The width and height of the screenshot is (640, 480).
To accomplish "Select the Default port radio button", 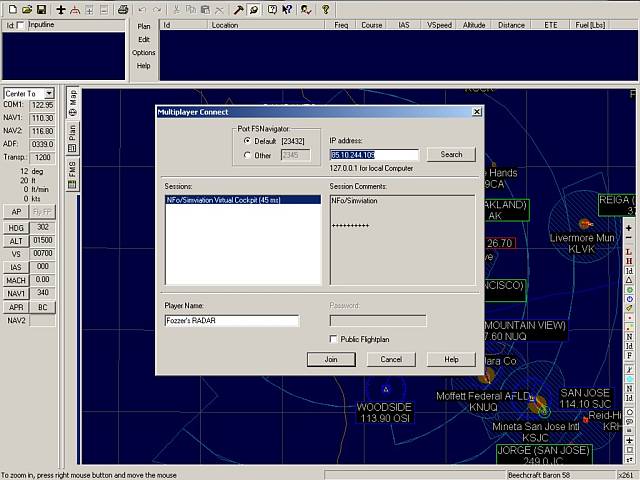I will [x=246, y=141].
